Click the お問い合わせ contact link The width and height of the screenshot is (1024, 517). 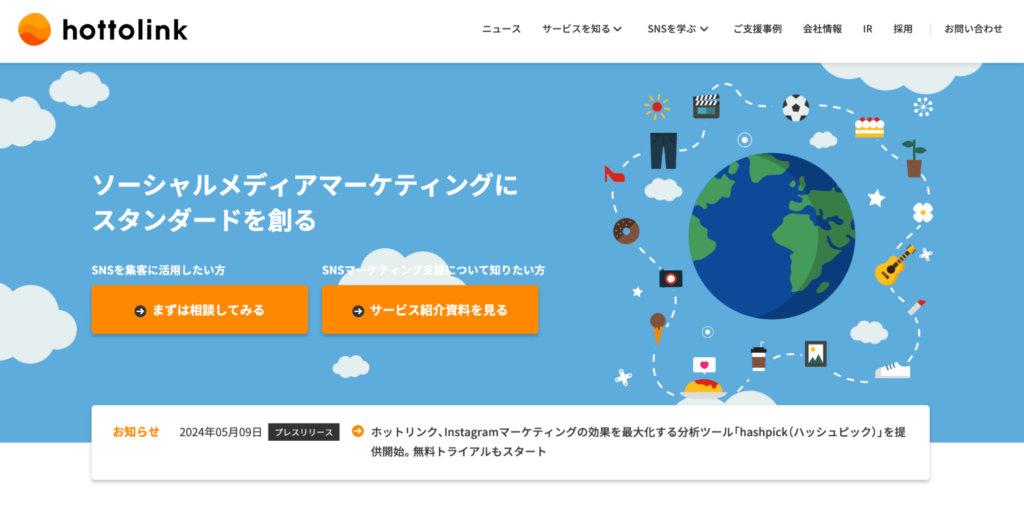(x=973, y=29)
